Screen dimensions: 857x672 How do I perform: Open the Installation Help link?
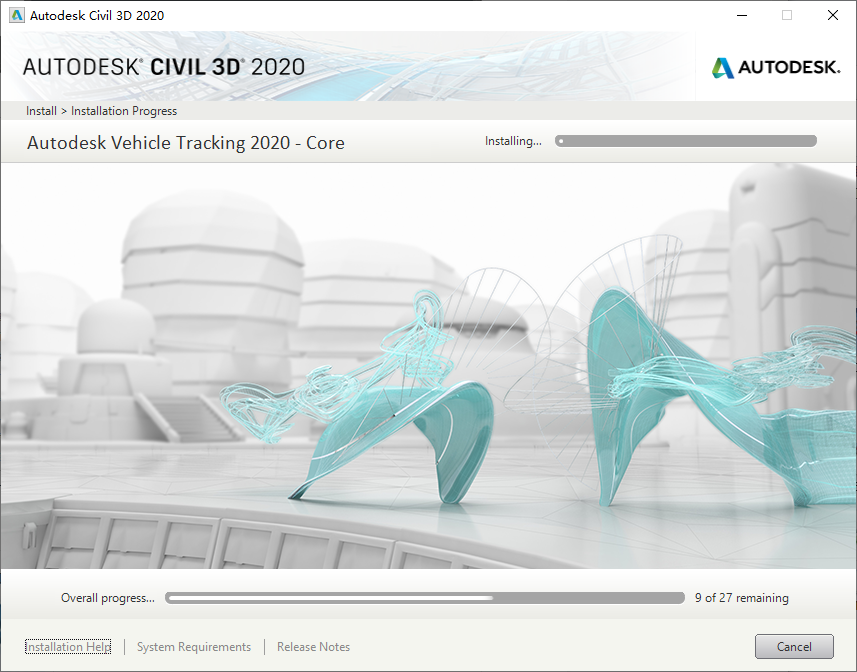68,647
